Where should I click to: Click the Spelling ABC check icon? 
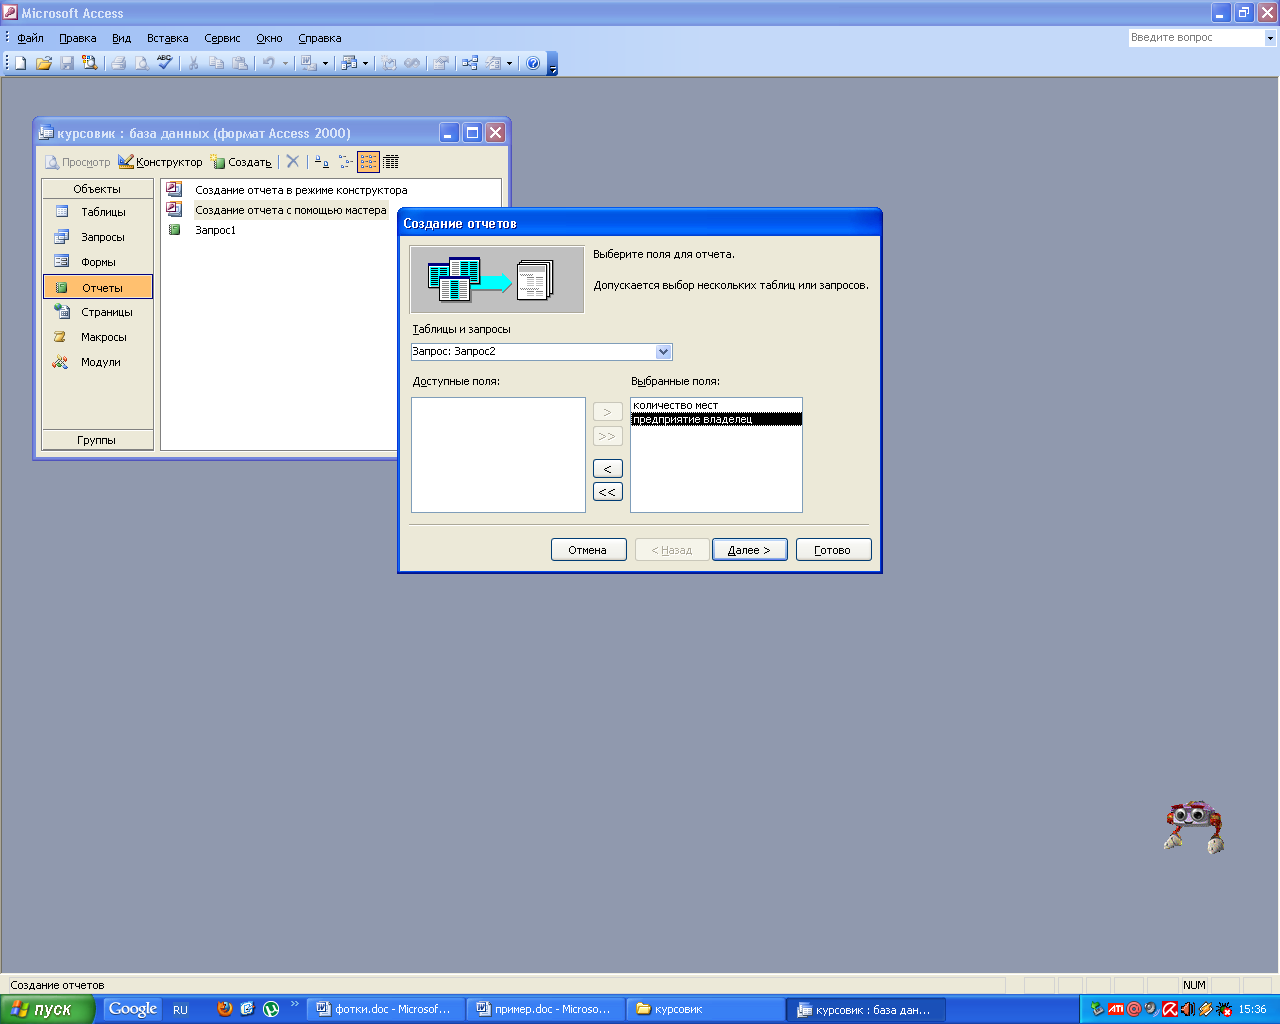pos(165,63)
